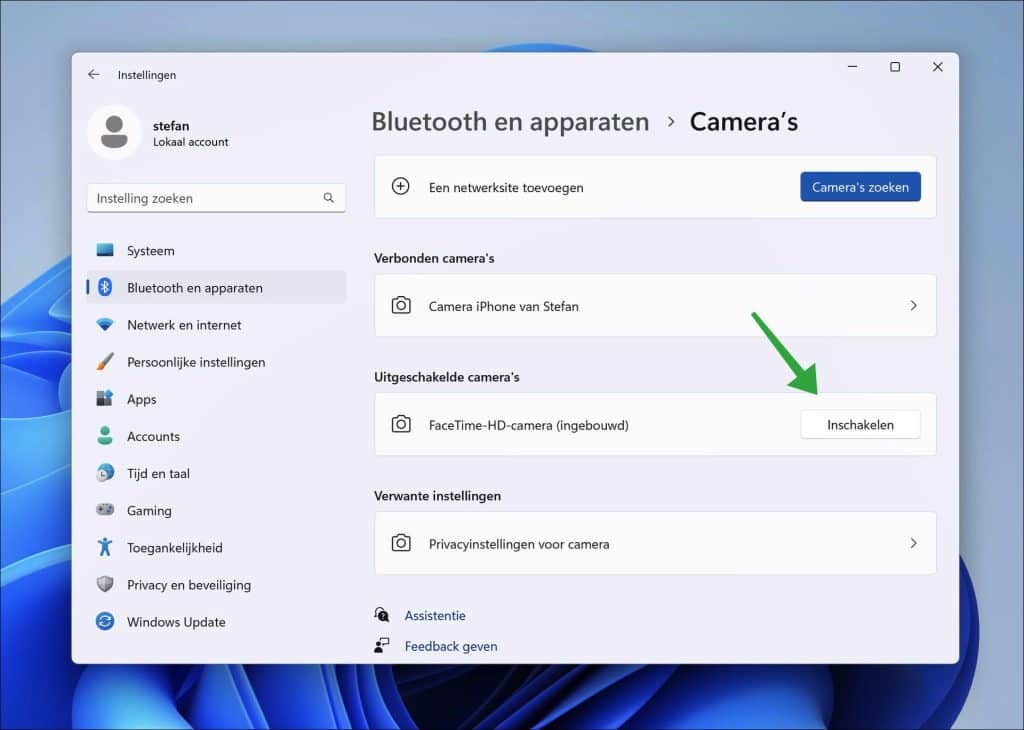Open the Feedback geven link
The height and width of the screenshot is (730, 1024).
coord(450,646)
